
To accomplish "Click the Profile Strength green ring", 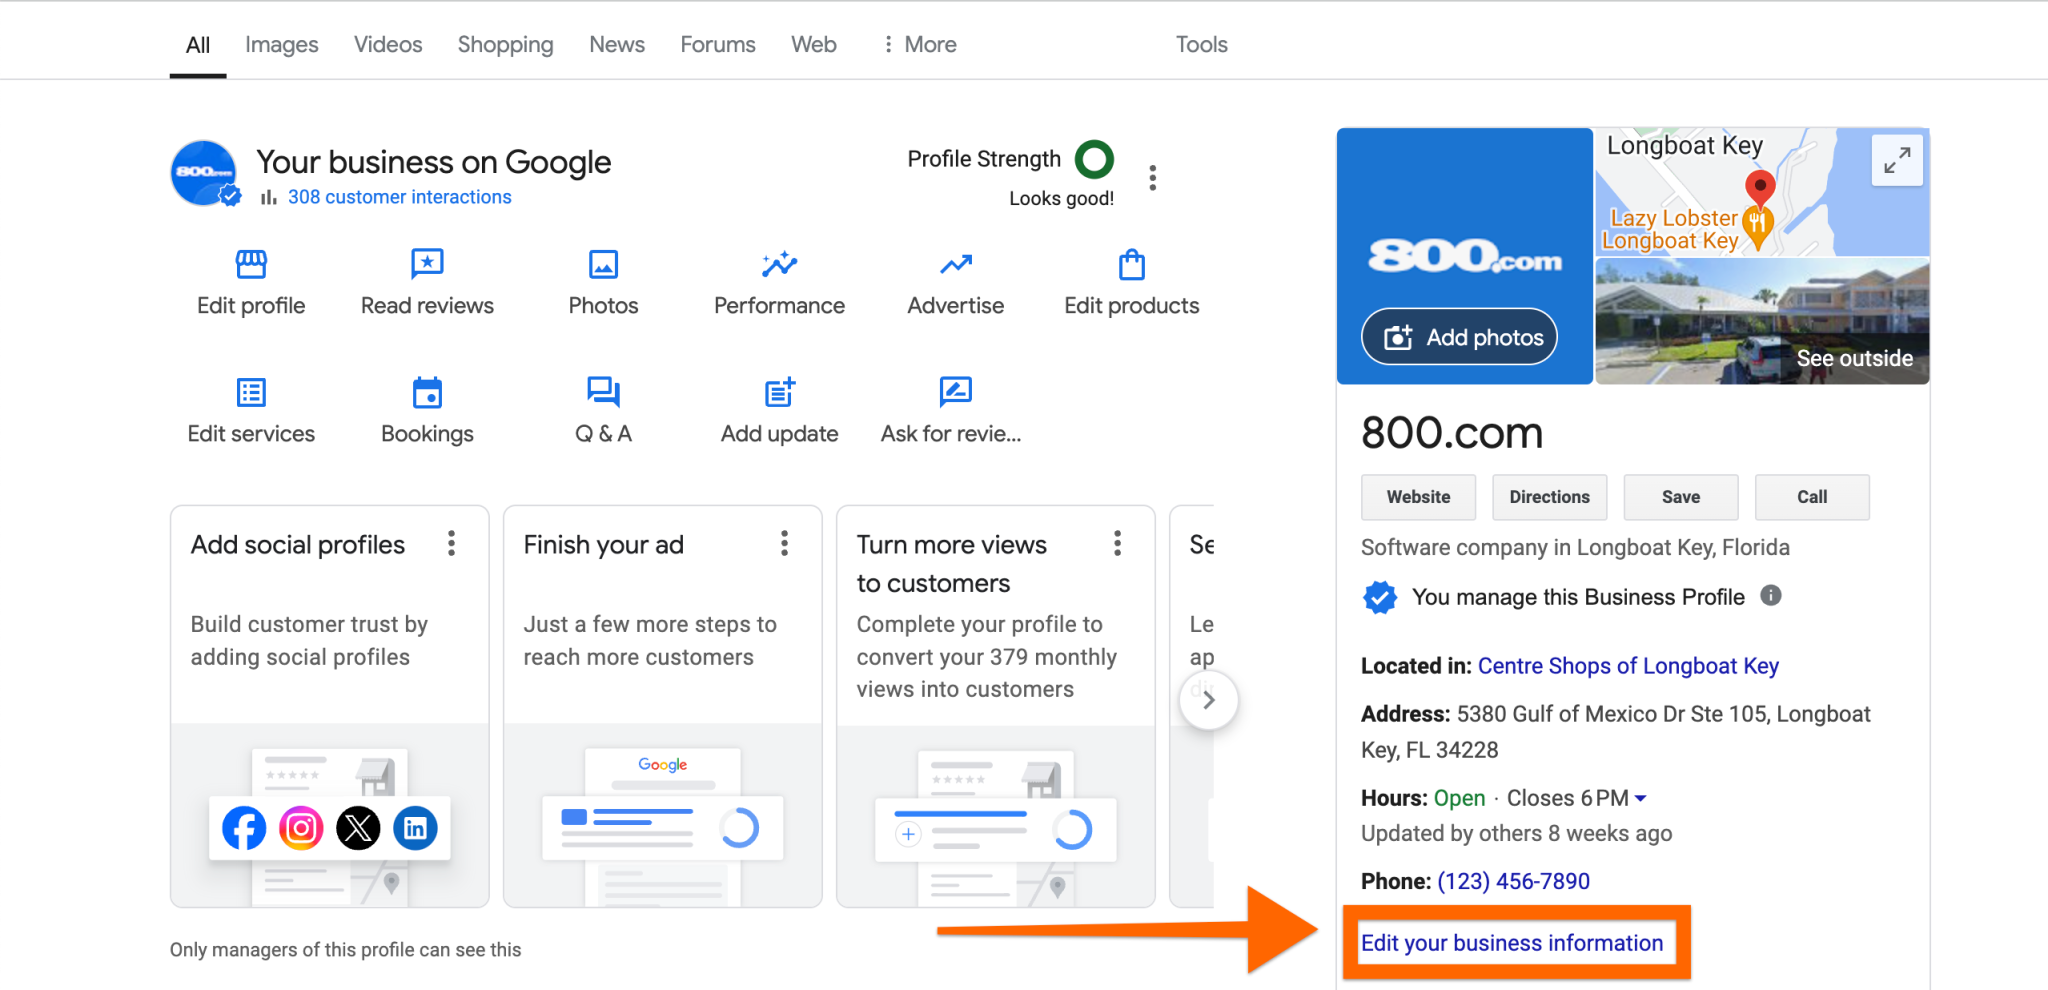I will click(x=1094, y=159).
